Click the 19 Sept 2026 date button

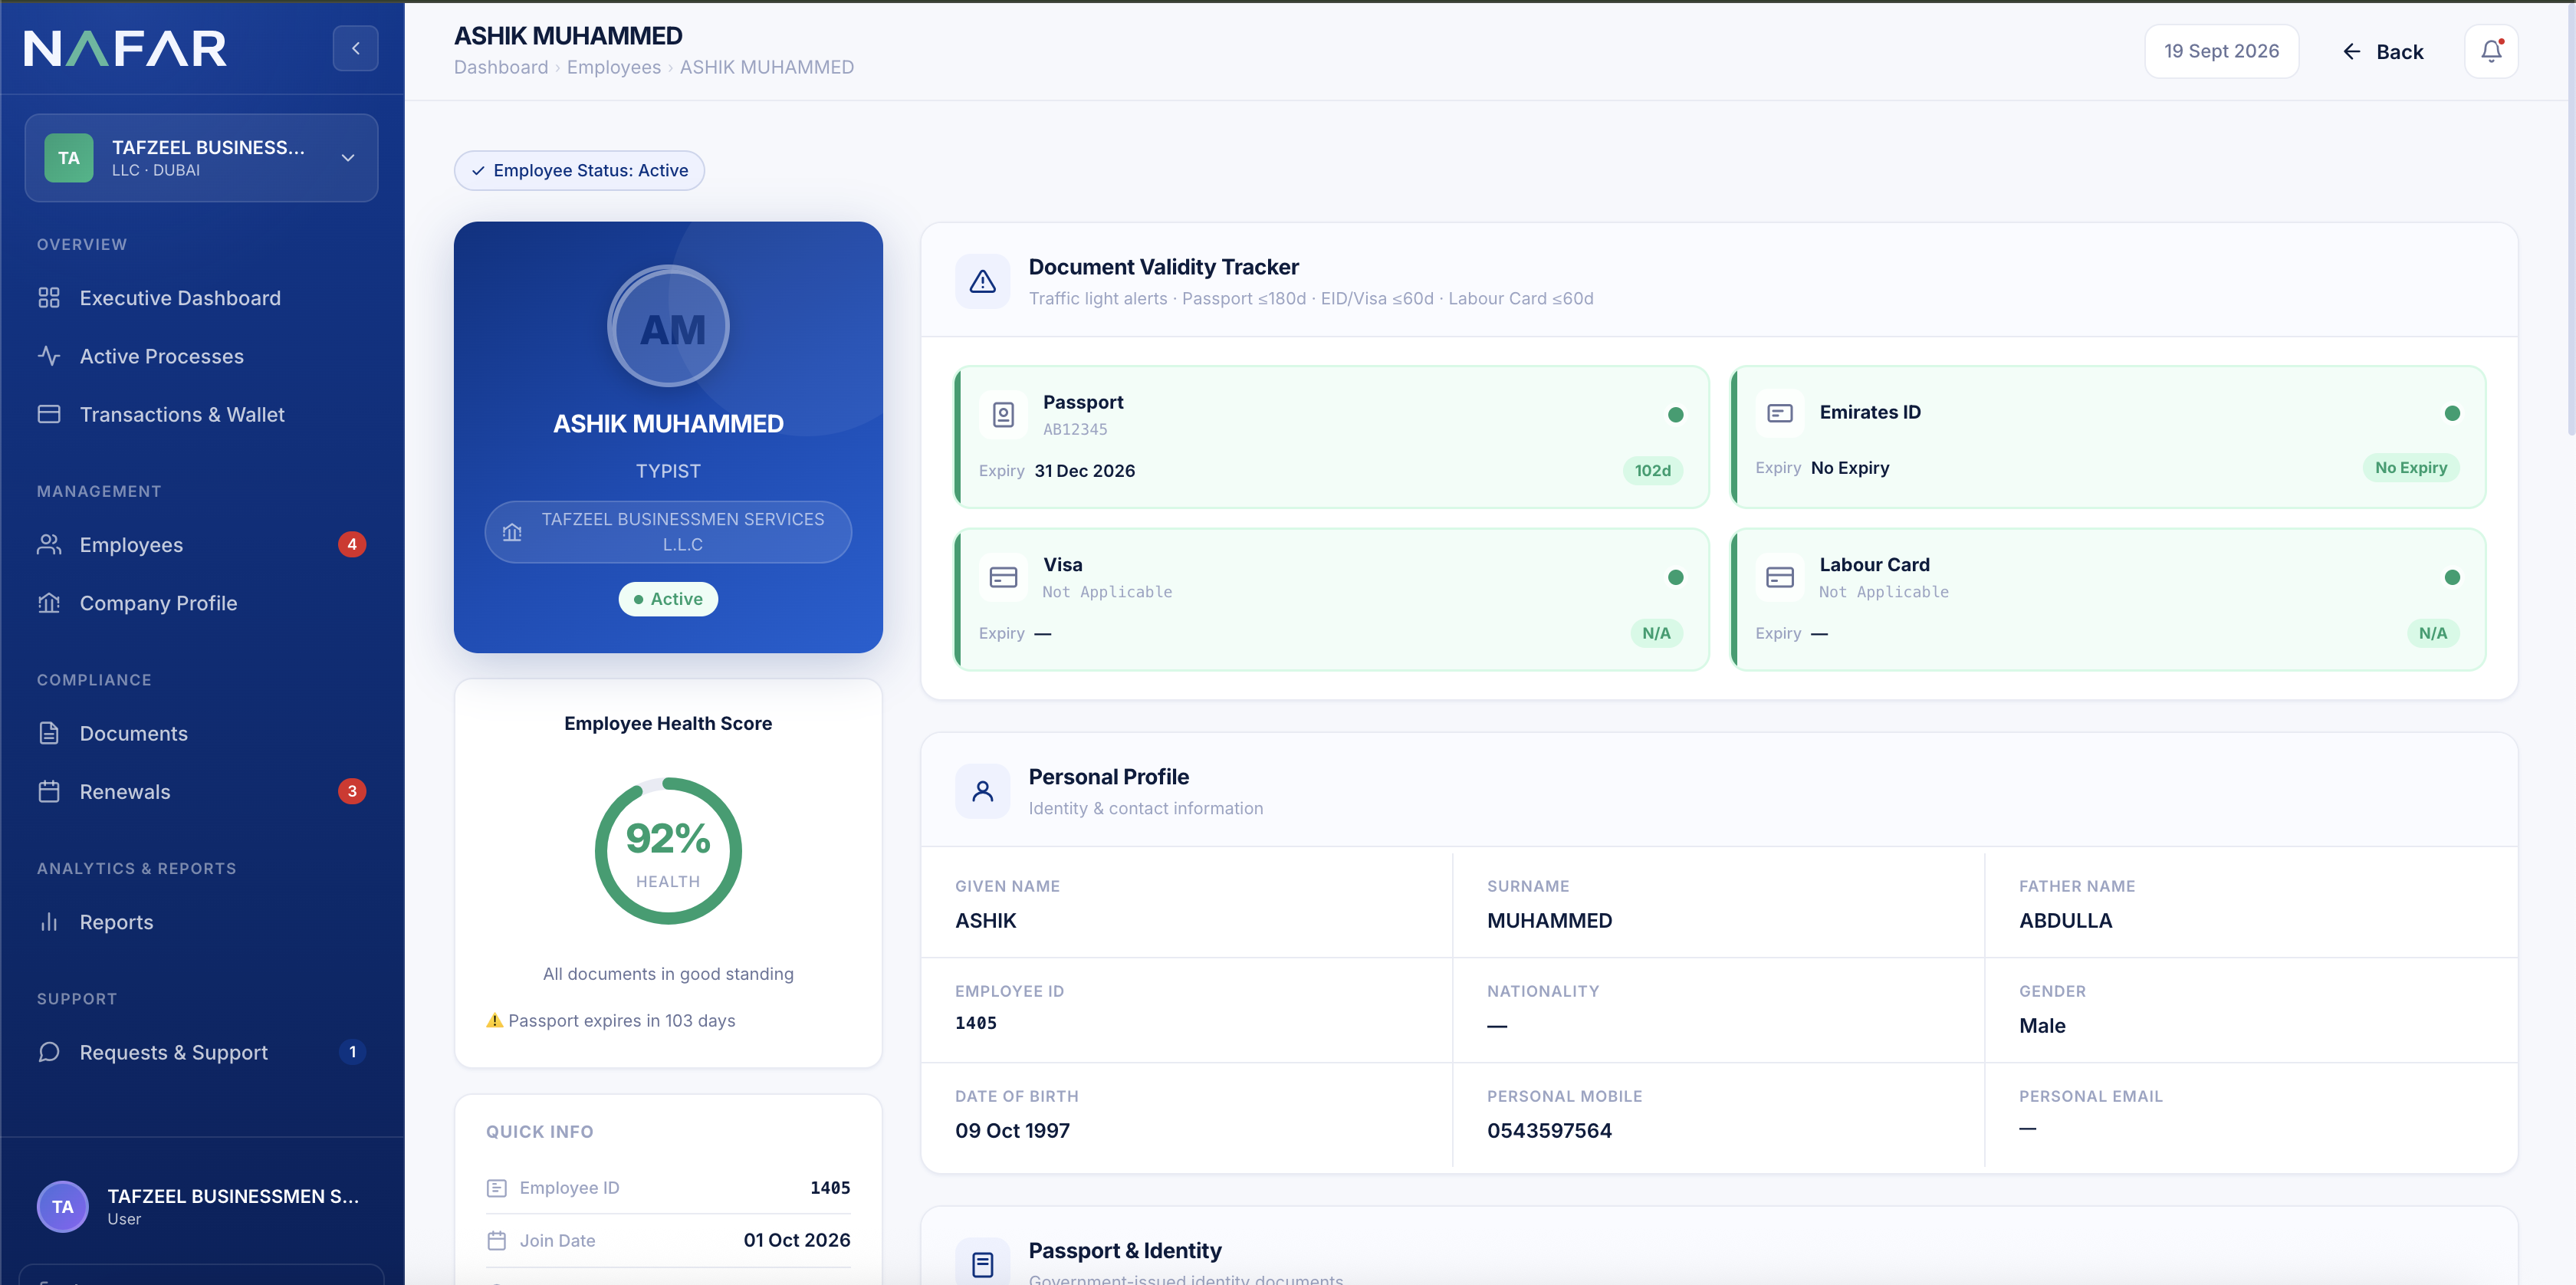2221,51
